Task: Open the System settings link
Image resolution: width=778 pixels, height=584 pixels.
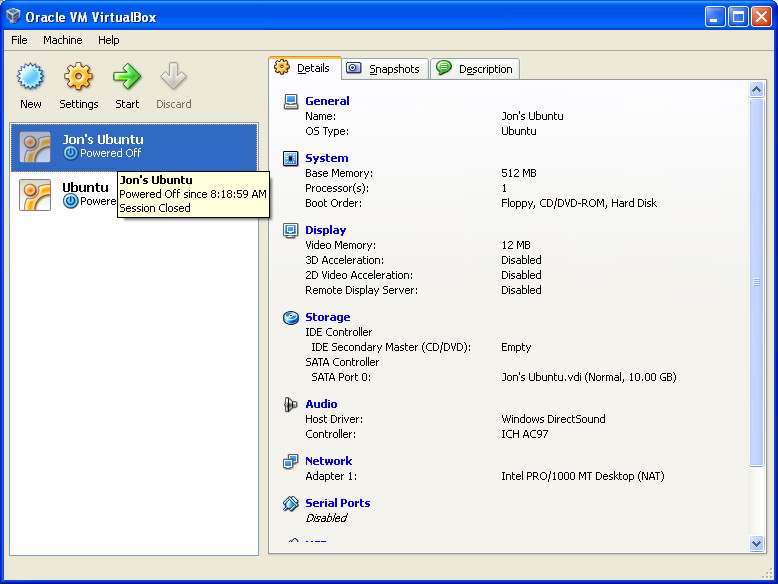Action: (x=326, y=158)
